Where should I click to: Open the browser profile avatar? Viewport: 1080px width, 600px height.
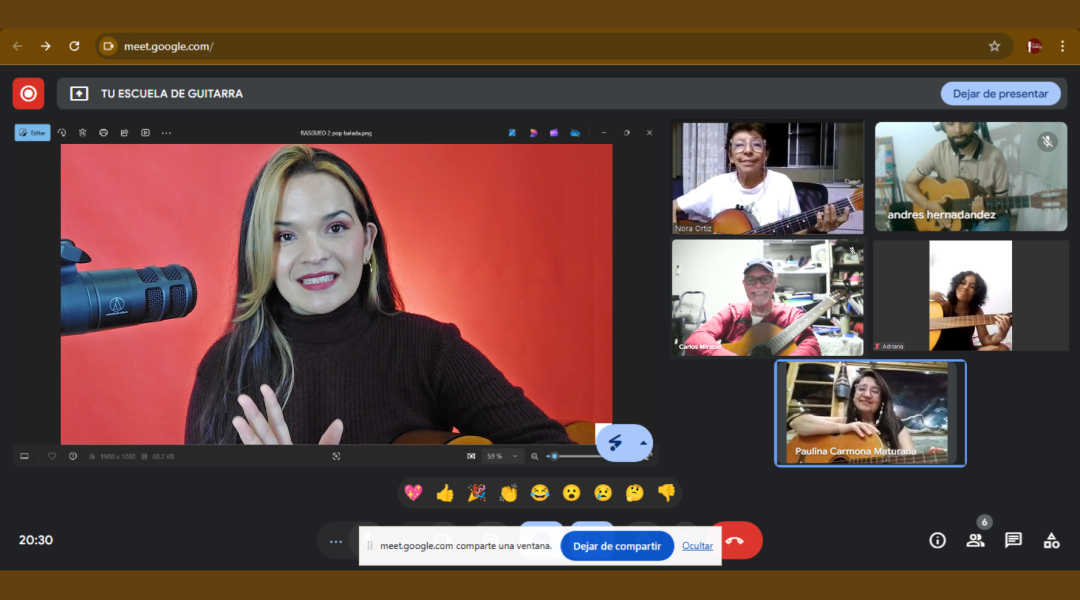(1034, 46)
